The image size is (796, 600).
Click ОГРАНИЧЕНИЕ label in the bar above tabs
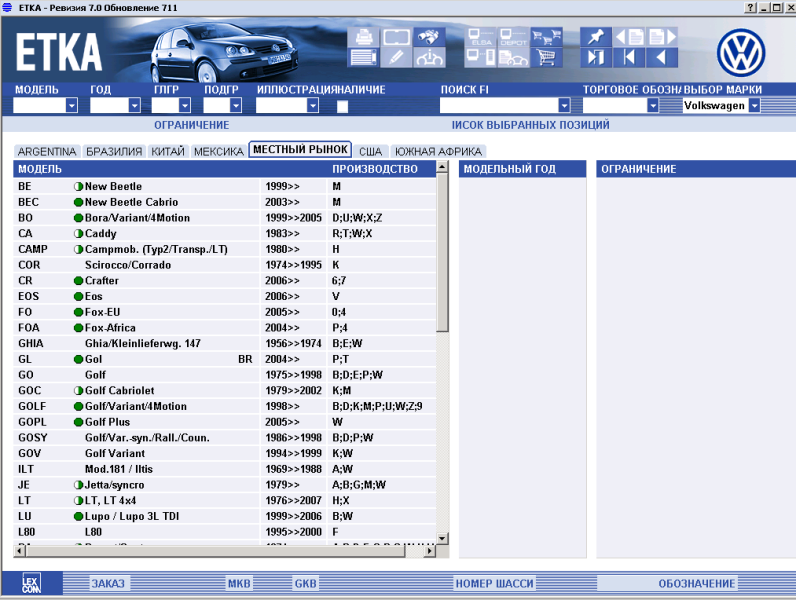[x=192, y=125]
